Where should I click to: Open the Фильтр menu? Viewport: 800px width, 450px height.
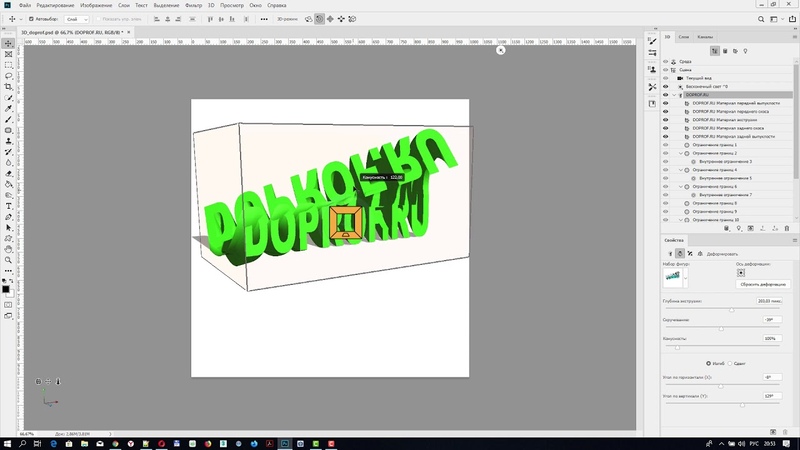click(x=193, y=5)
